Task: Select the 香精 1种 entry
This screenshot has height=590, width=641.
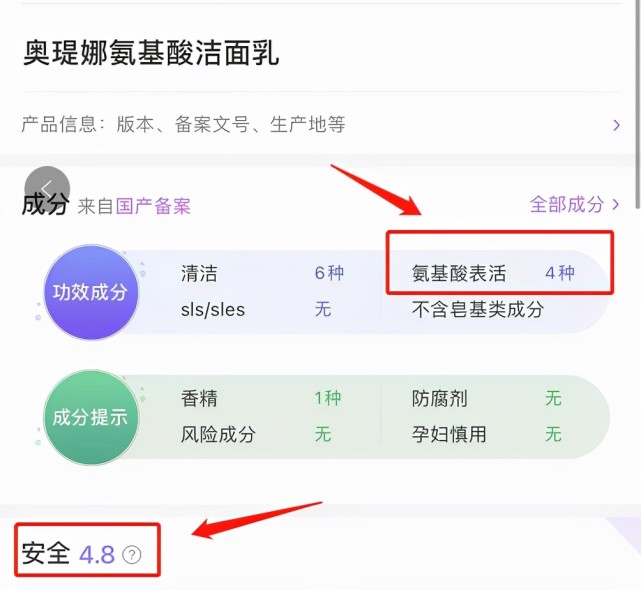Action: pos(261,398)
